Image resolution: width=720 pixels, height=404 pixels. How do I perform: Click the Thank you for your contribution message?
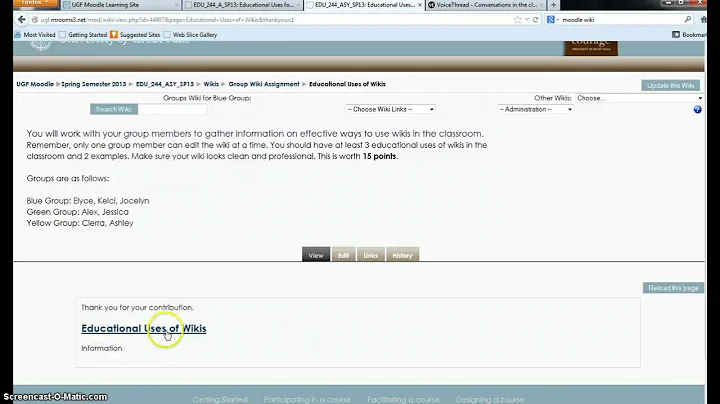coord(137,307)
